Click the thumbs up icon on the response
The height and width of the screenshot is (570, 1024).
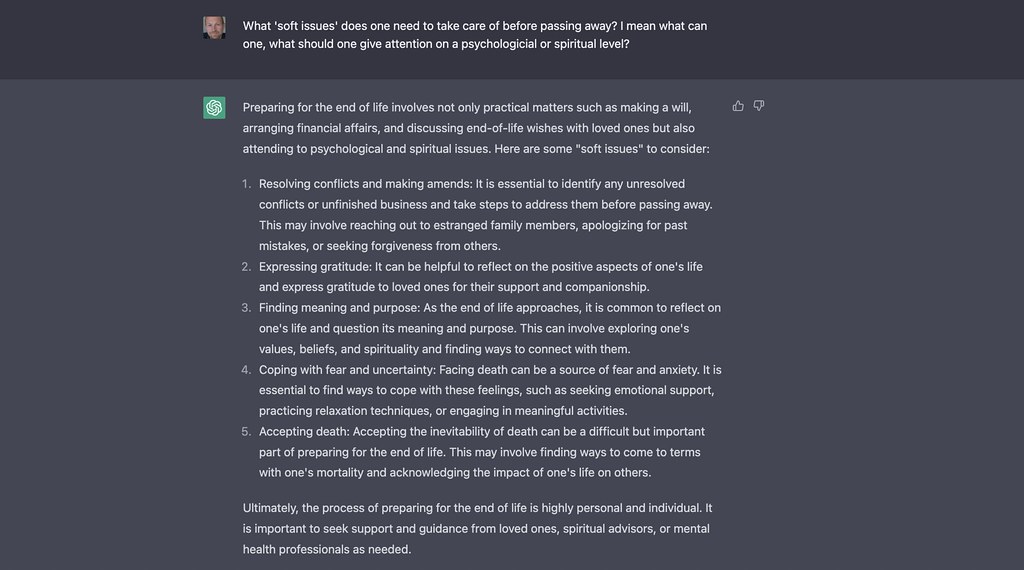[738, 106]
